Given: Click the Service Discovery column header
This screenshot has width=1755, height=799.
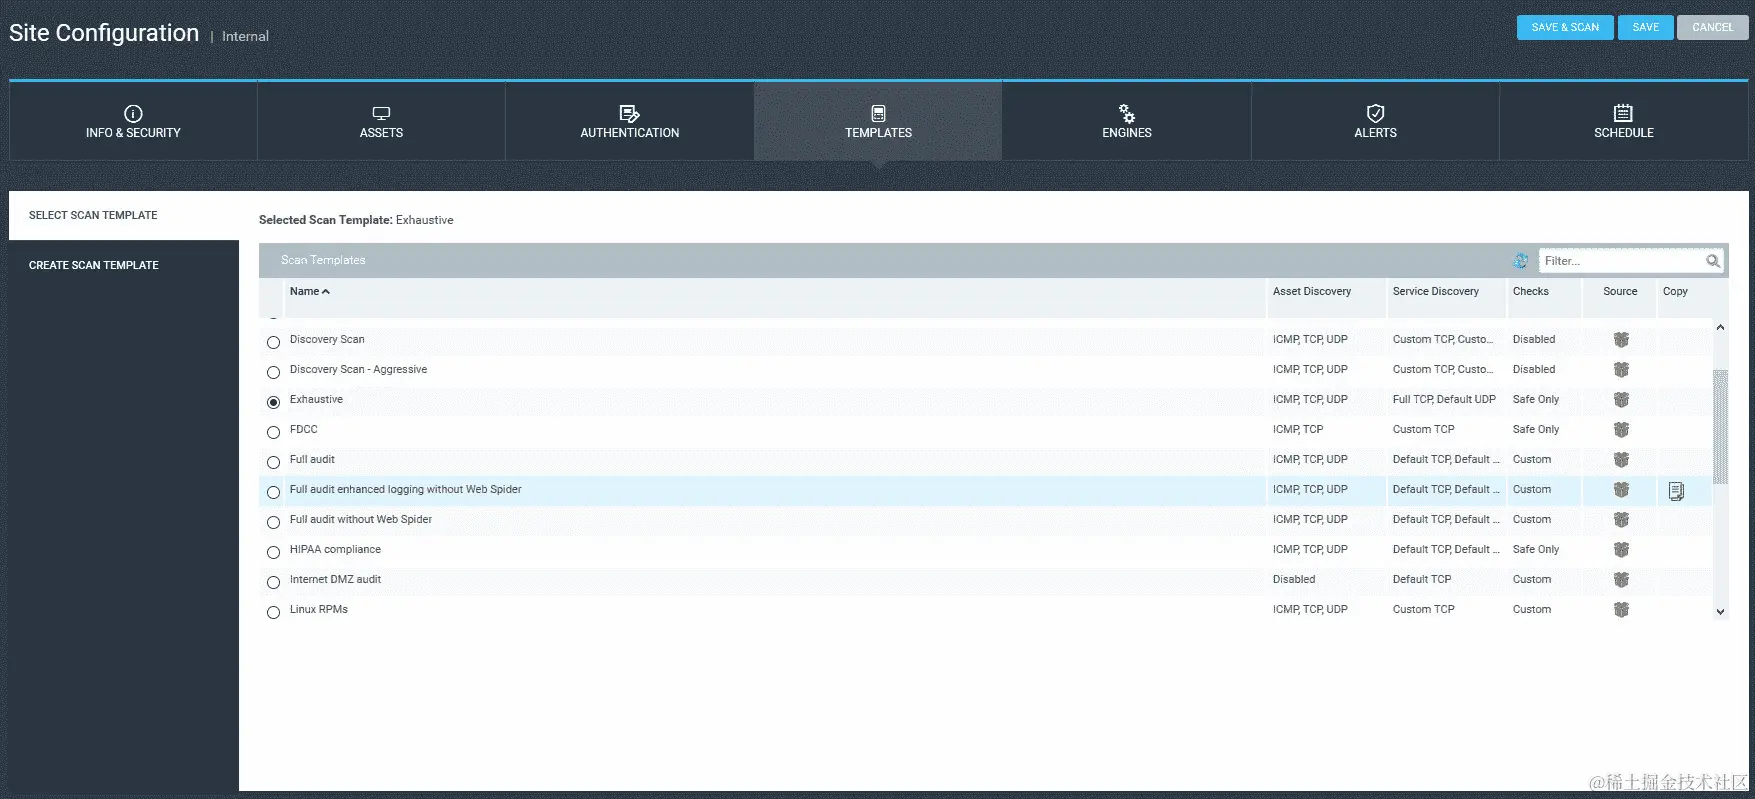Looking at the screenshot, I should (1435, 292).
